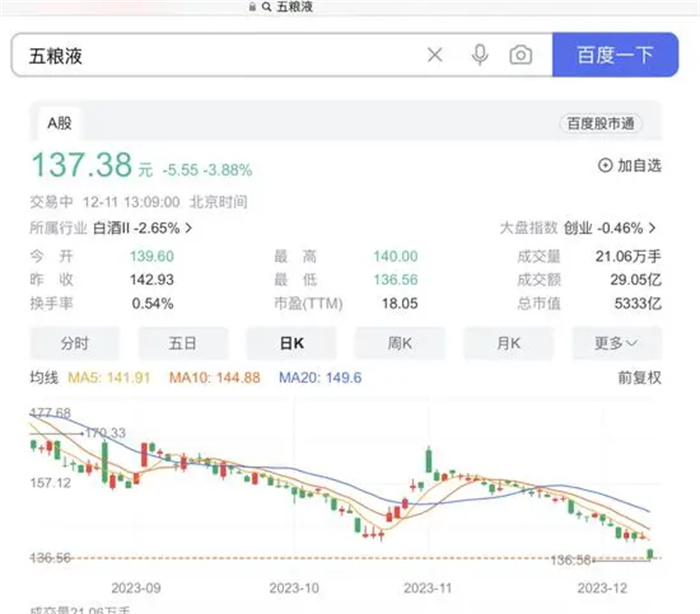The image size is (700, 614).
Task: Expand the 创业 index chevron arrow
Action: (652, 228)
